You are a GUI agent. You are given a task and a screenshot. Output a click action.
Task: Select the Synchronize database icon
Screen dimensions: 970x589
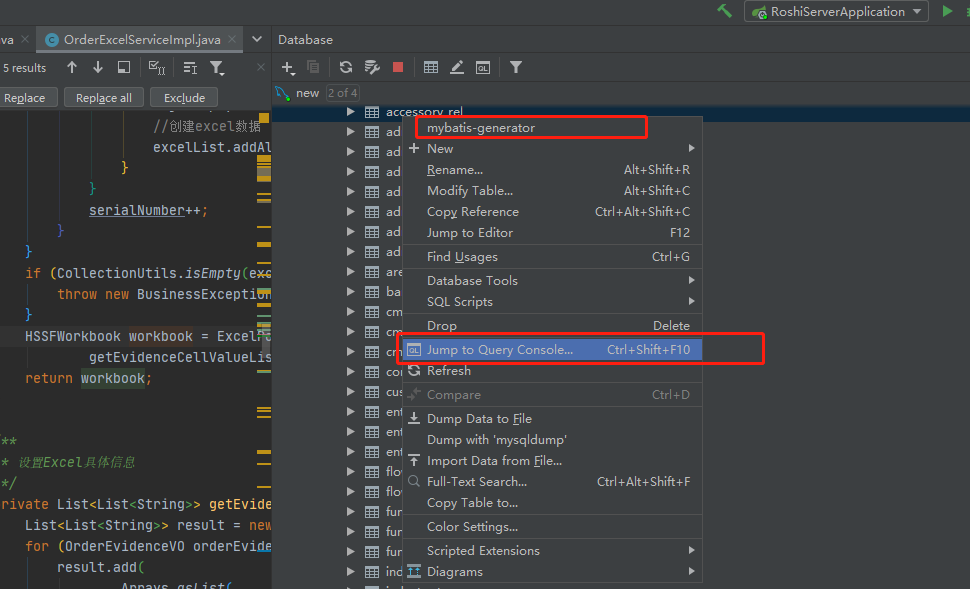point(345,67)
